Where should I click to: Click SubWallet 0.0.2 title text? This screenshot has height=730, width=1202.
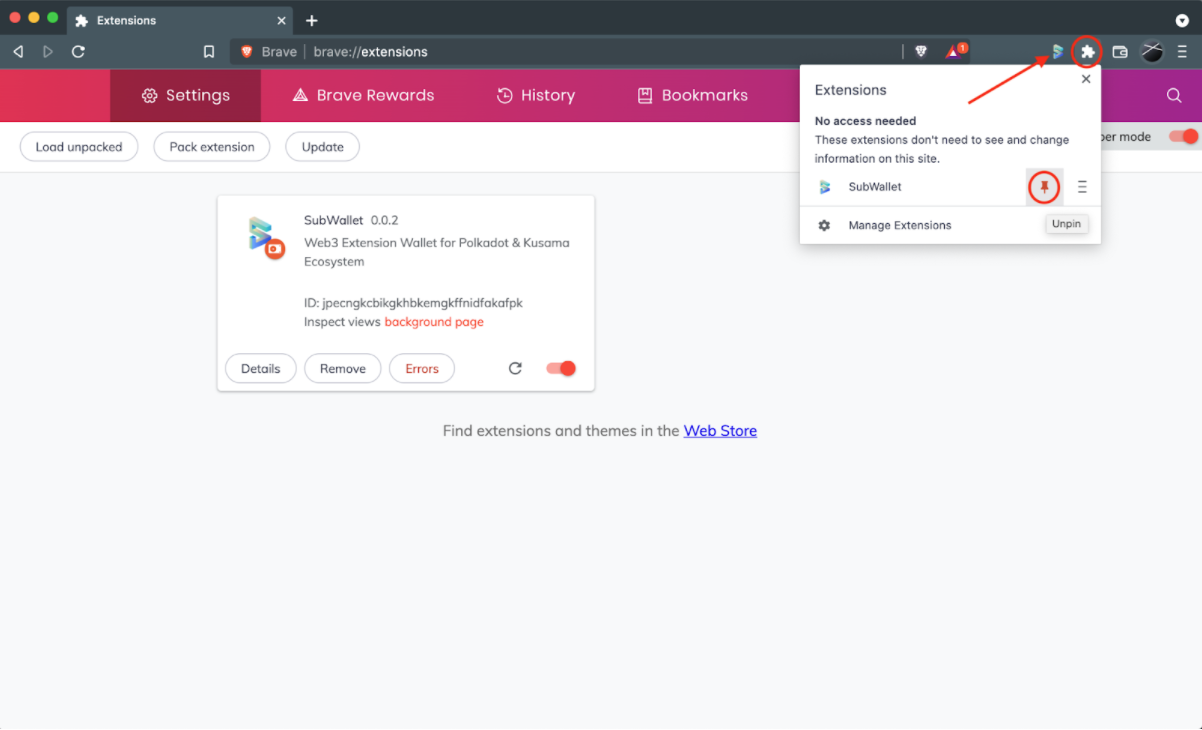click(351, 220)
